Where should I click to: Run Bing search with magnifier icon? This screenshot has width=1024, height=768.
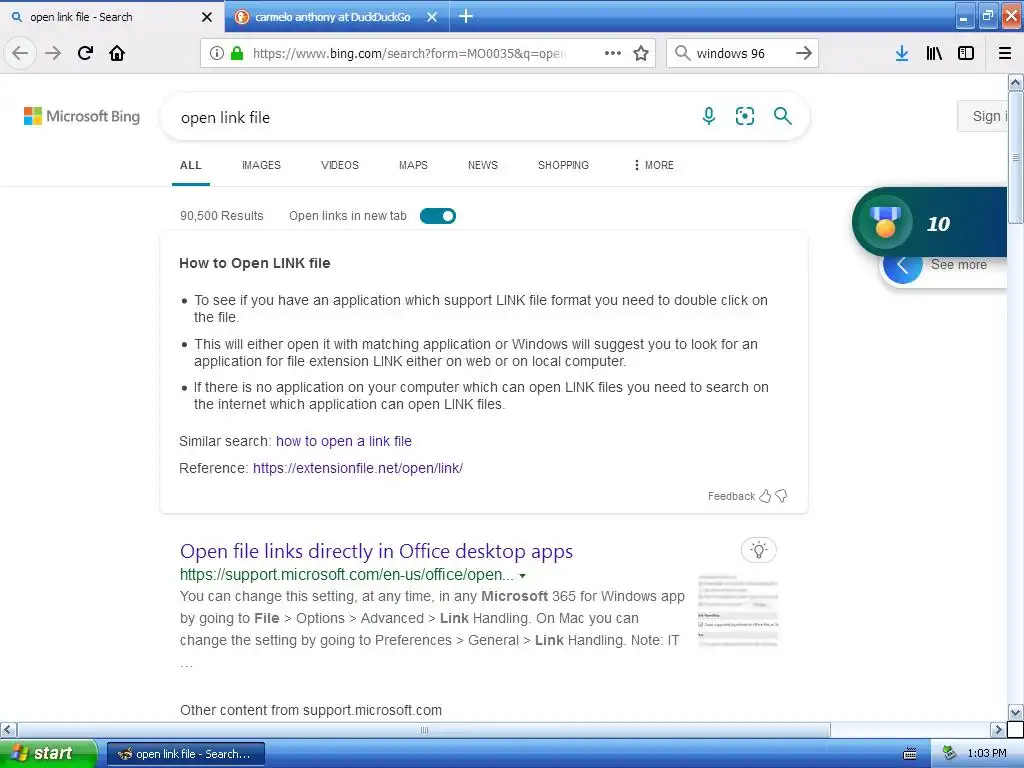click(782, 116)
